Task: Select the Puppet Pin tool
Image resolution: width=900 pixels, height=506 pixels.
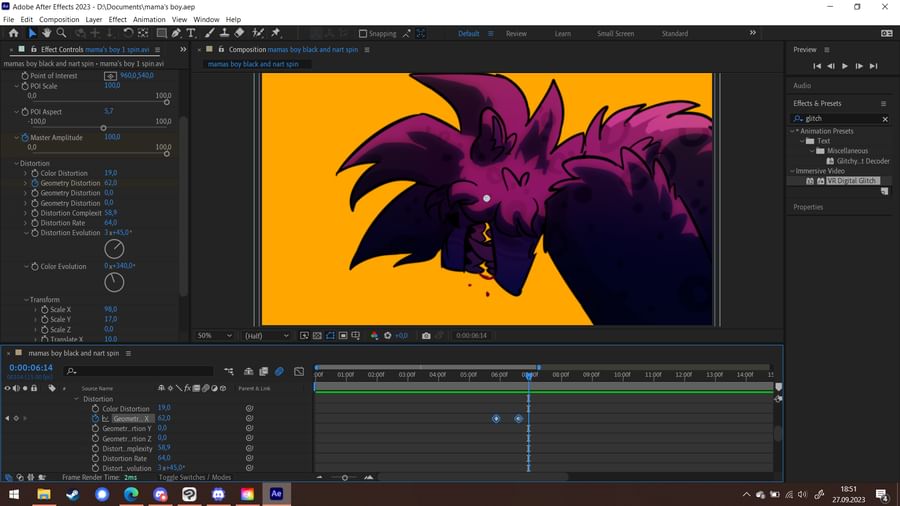Action: click(x=276, y=33)
